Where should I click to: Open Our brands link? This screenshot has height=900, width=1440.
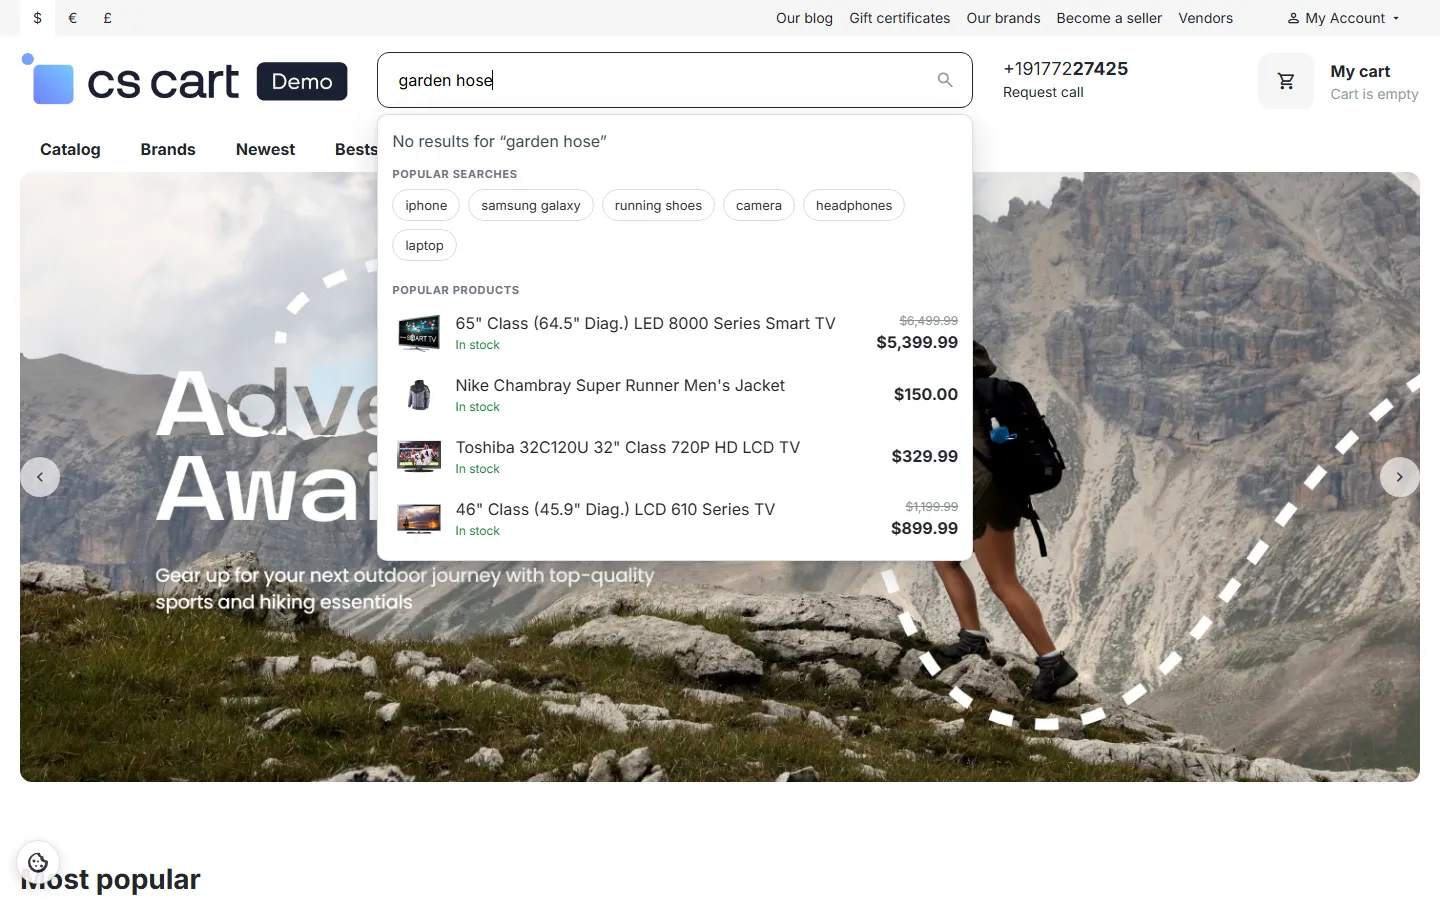tap(1003, 18)
